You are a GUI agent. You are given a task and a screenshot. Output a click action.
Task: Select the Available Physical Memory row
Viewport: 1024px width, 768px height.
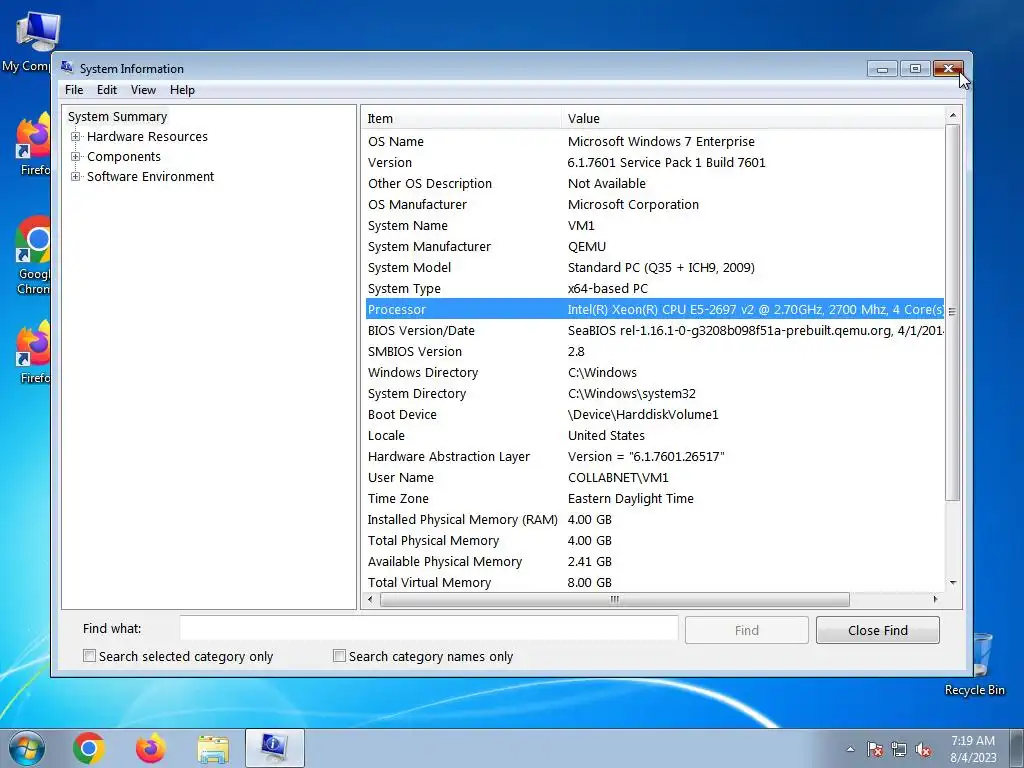(654, 561)
